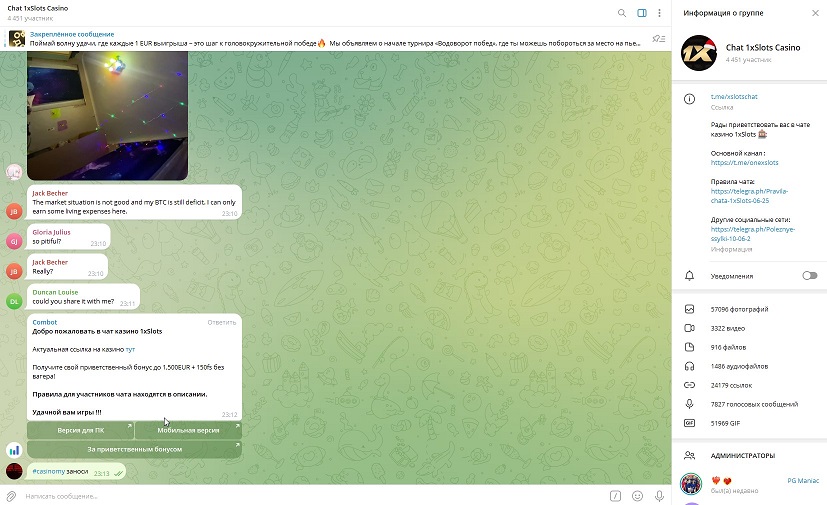Open the Combot sender name
Image resolution: width=827 pixels, height=505 pixels.
point(45,322)
